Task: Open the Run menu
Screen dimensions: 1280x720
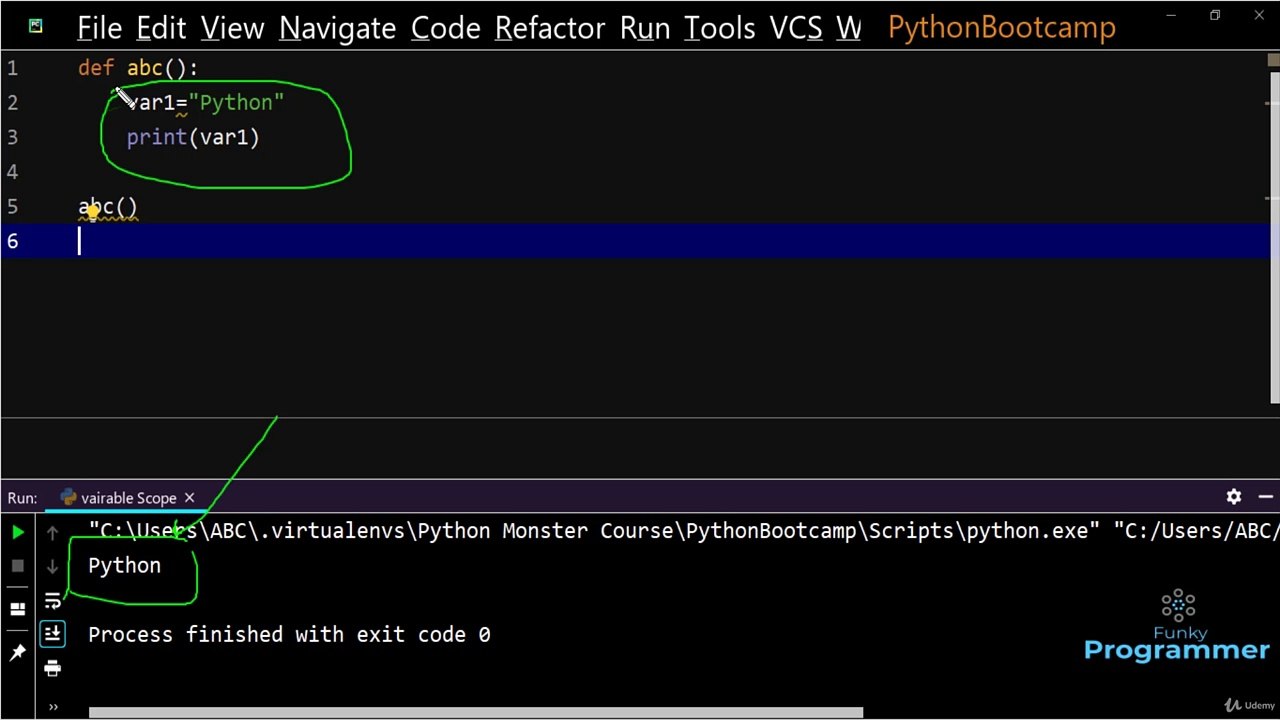Action: (645, 28)
